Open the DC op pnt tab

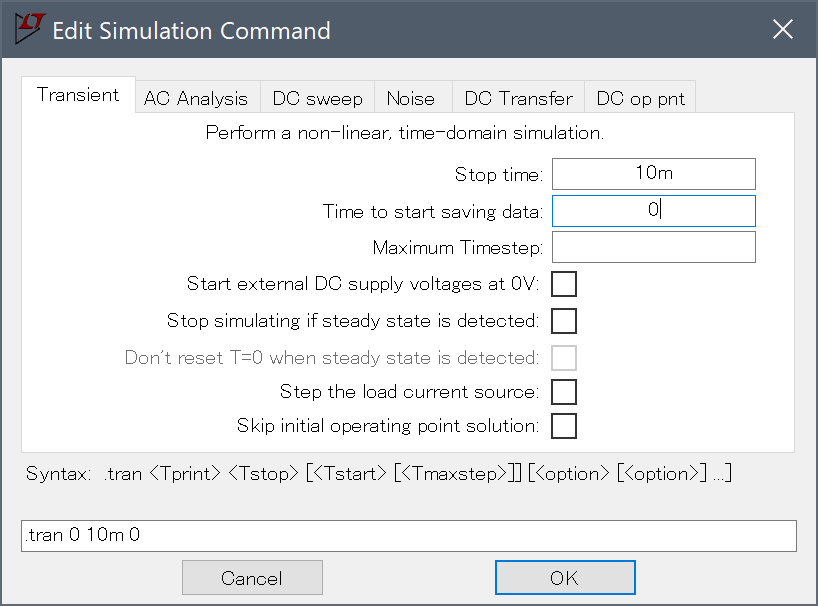(640, 98)
